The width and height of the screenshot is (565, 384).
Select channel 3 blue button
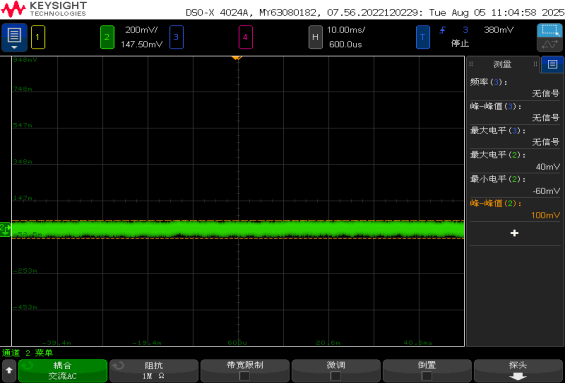pyautogui.click(x=176, y=37)
